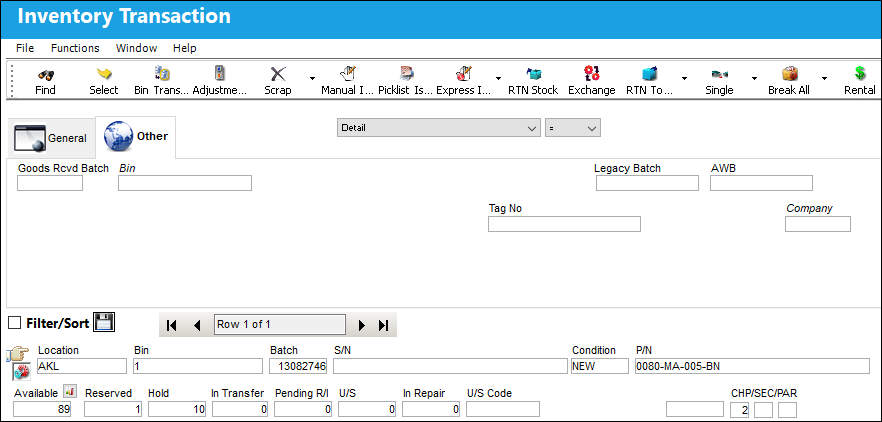Click the Available field showing 89
This screenshot has height=422, width=882.
pyautogui.click(x=42, y=409)
